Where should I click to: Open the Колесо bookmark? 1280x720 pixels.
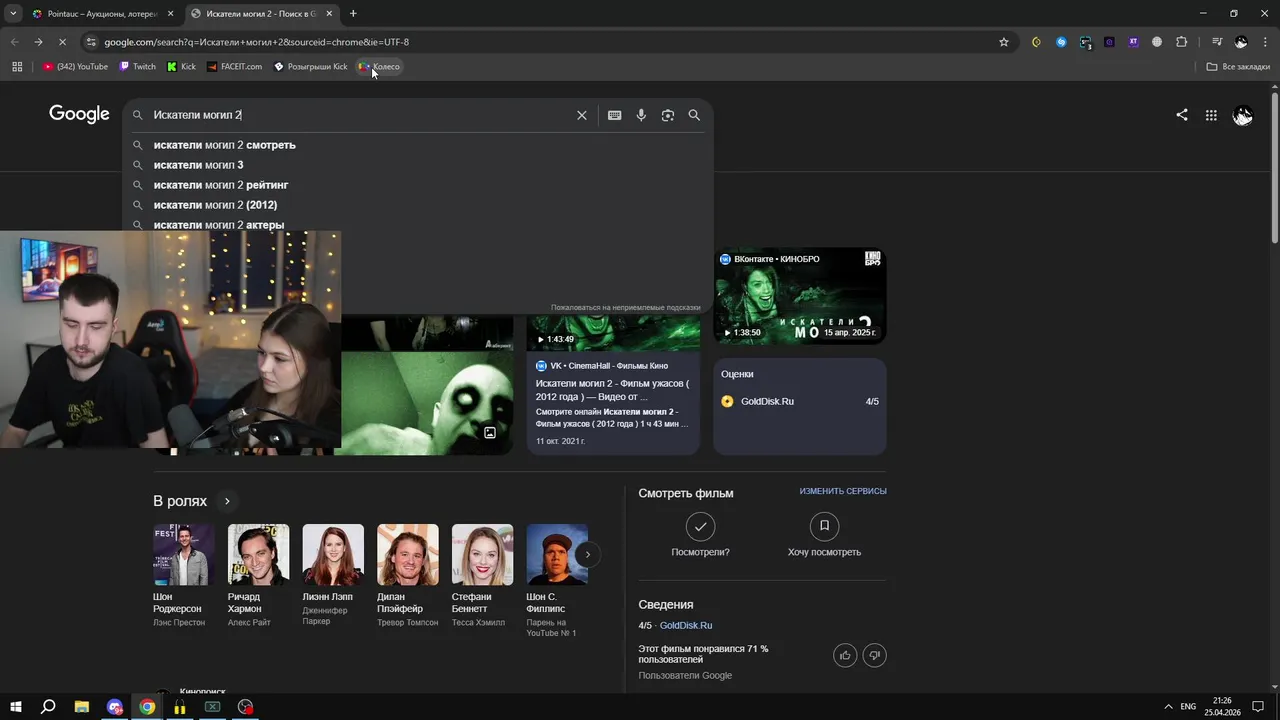(379, 67)
